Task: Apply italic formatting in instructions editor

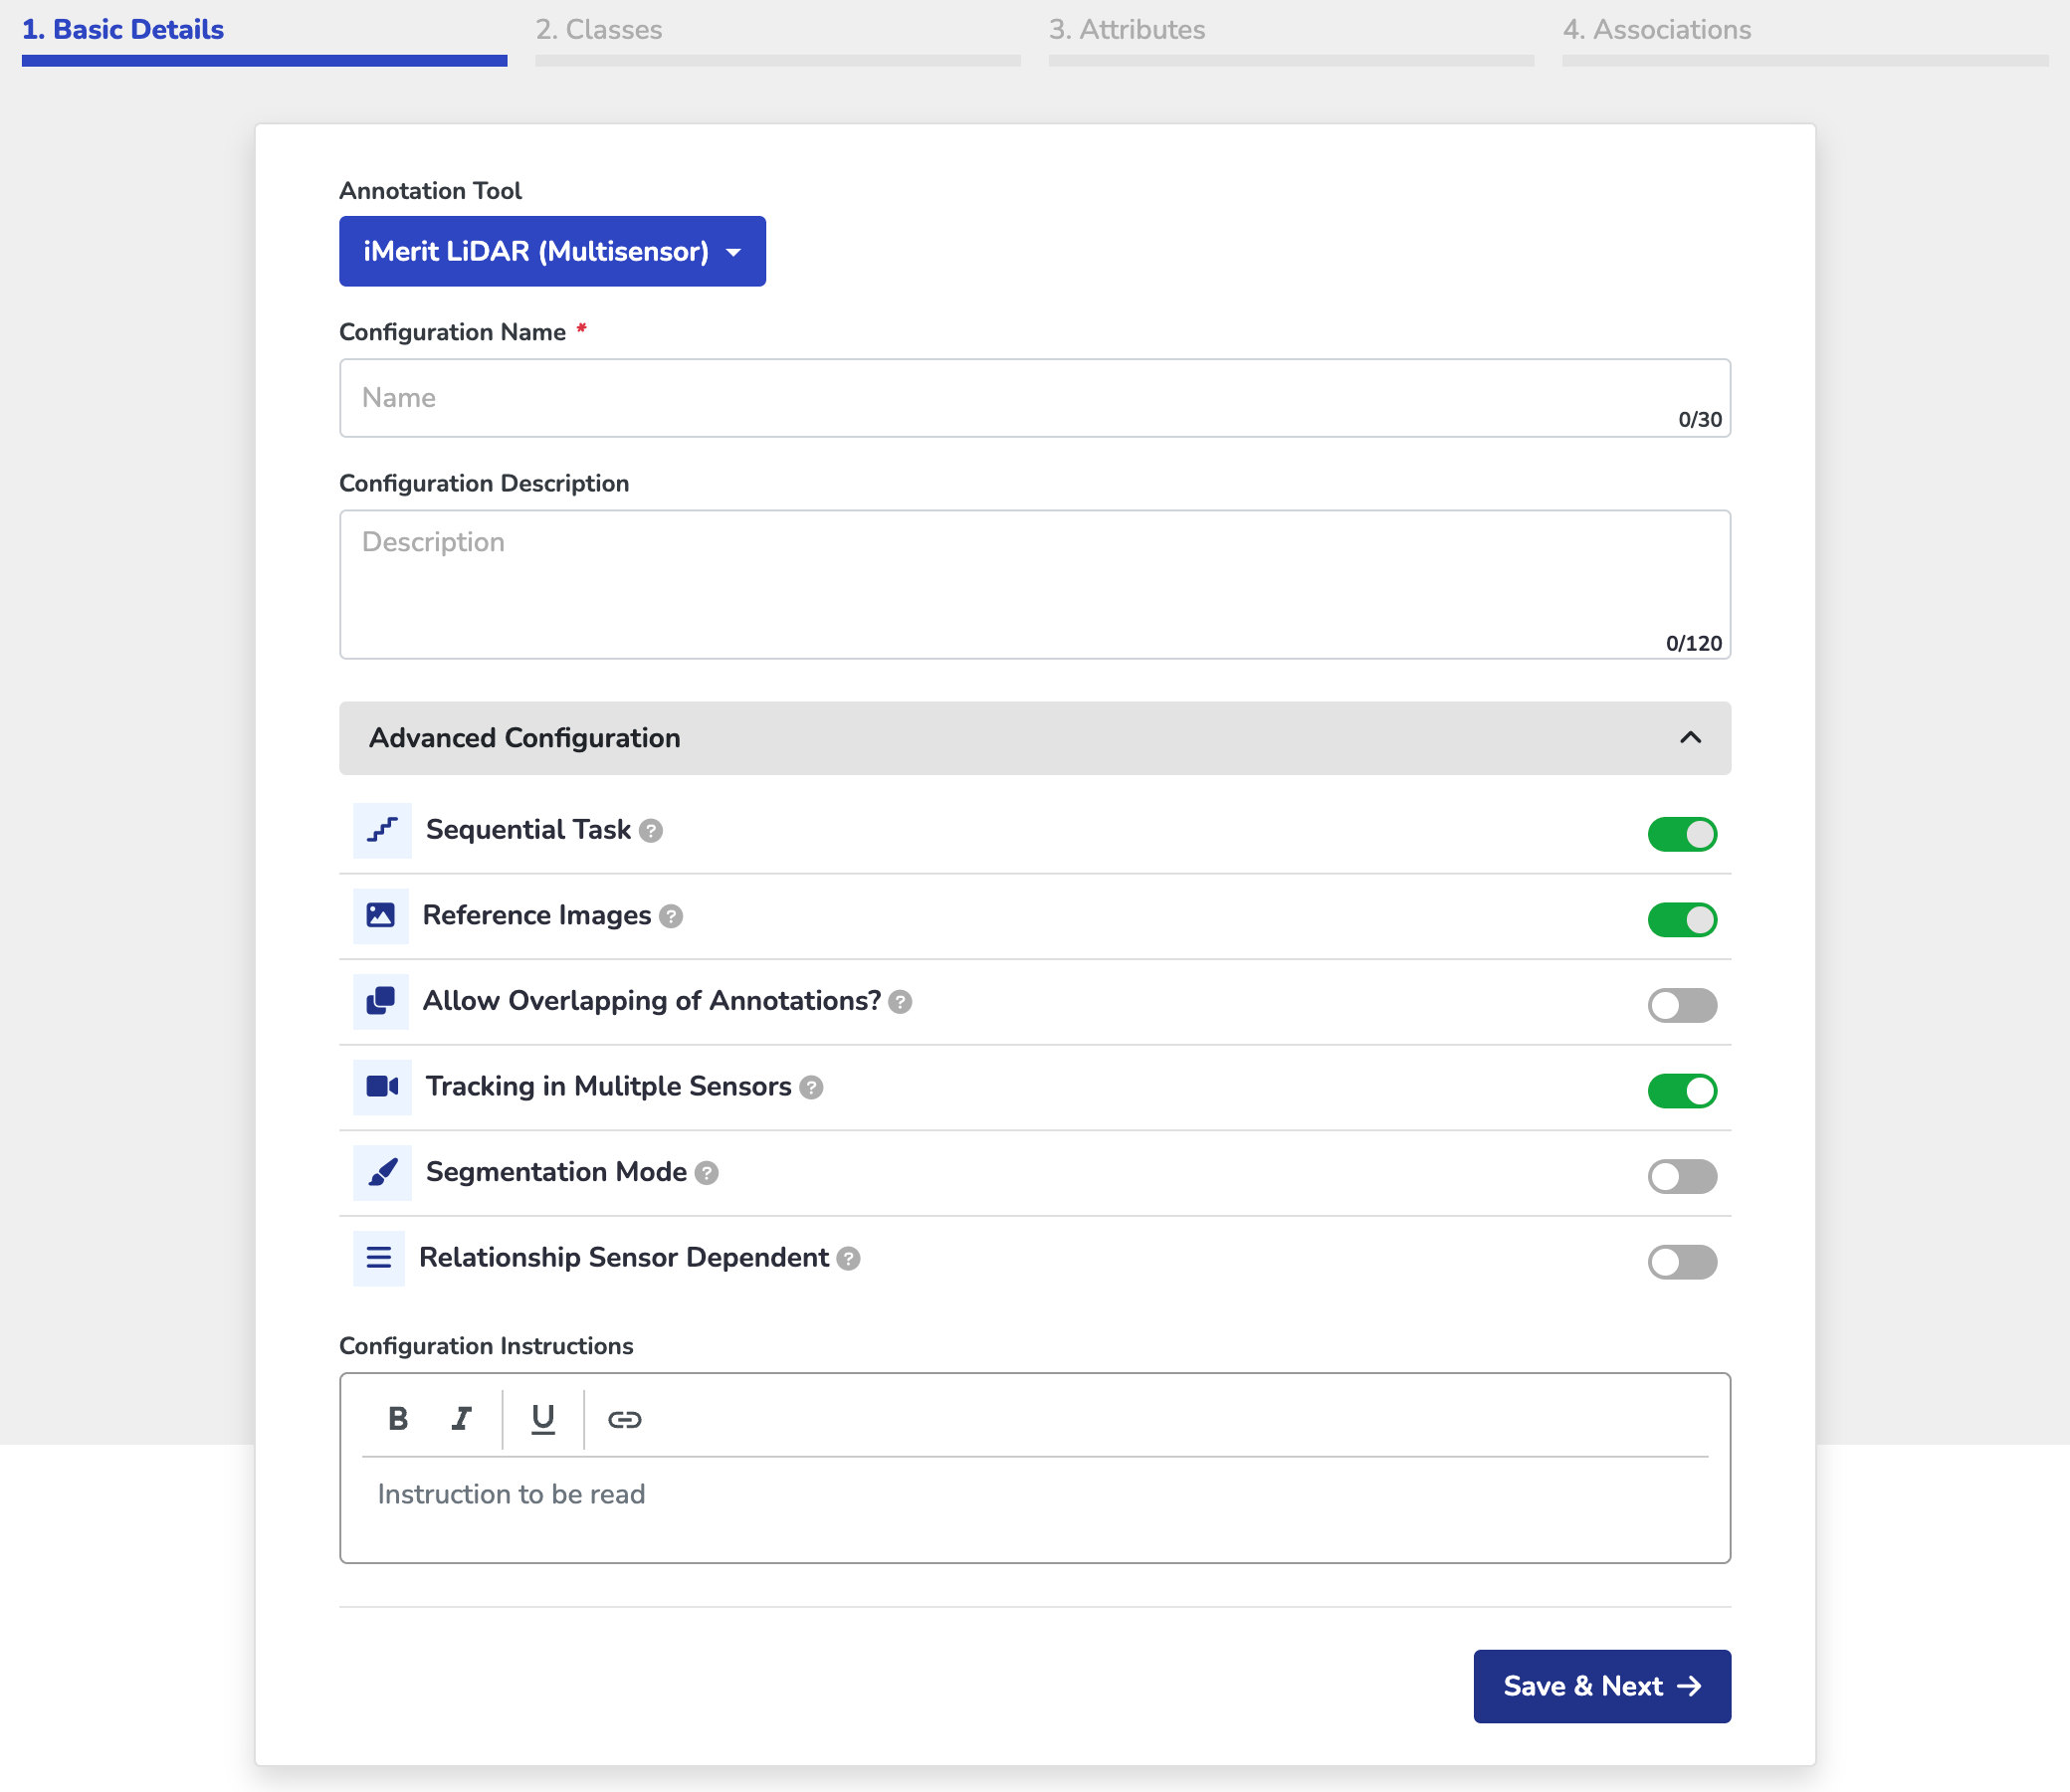Action: pyautogui.click(x=461, y=1418)
